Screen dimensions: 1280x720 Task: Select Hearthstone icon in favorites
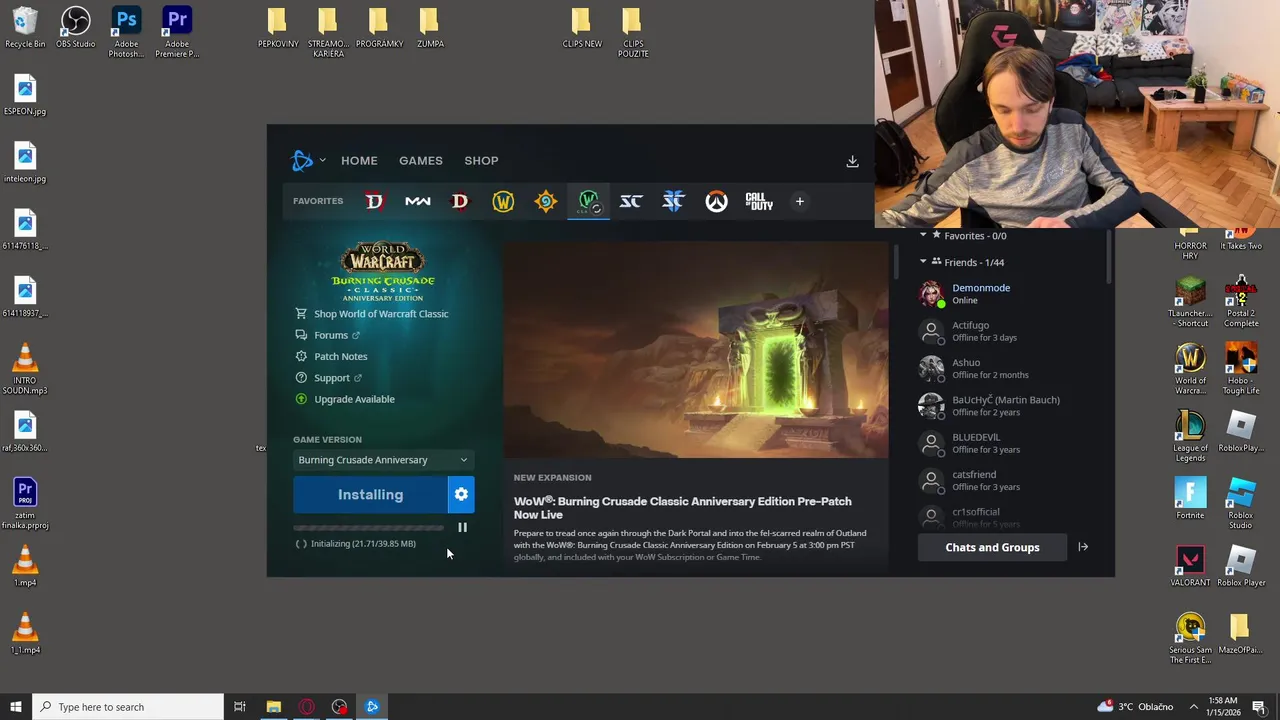[546, 201]
